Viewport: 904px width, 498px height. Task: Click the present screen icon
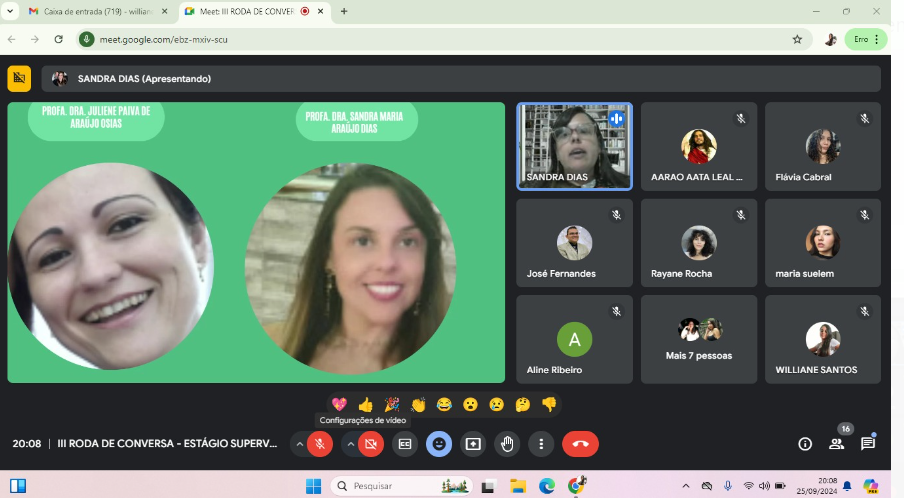(x=473, y=444)
